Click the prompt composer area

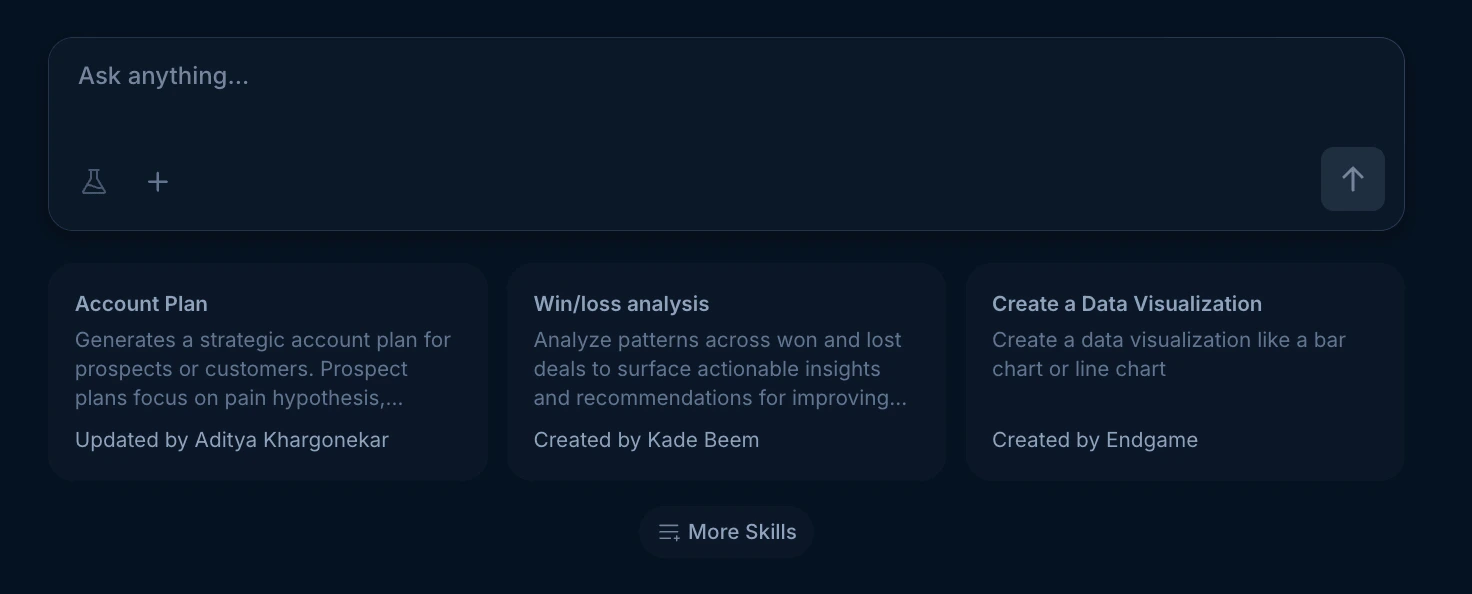tap(727, 110)
